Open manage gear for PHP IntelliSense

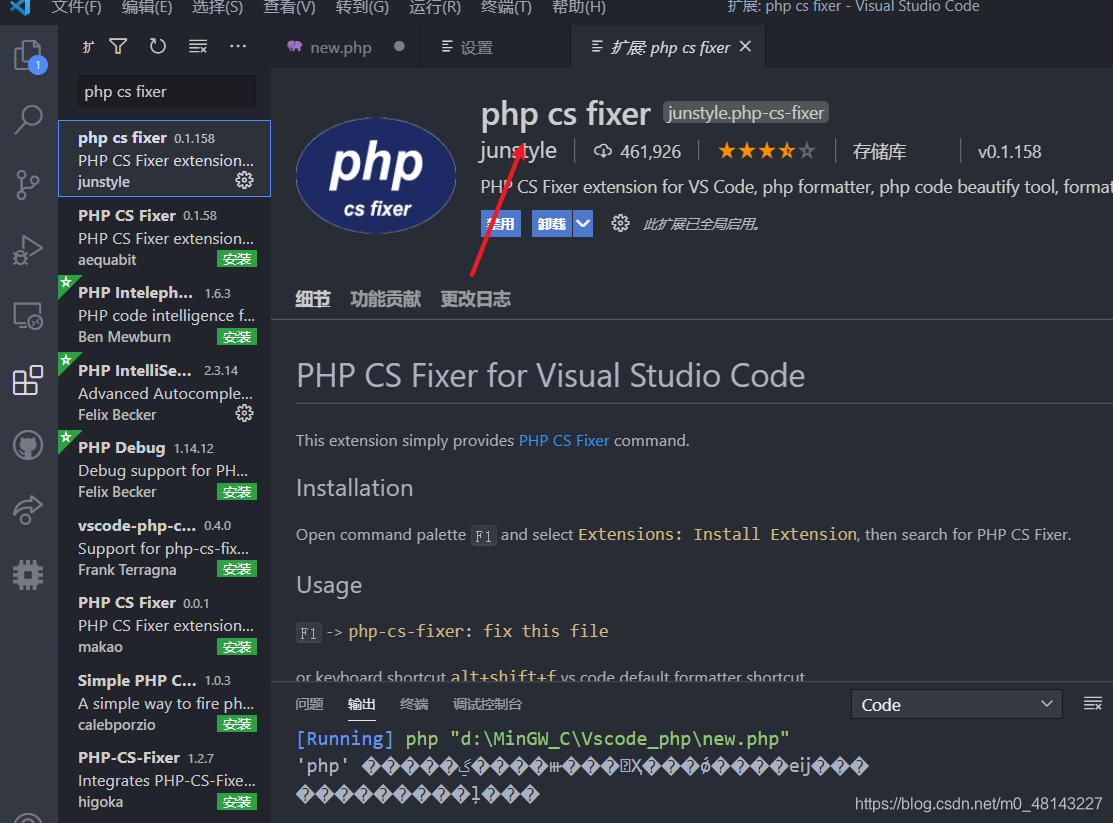[x=244, y=413]
